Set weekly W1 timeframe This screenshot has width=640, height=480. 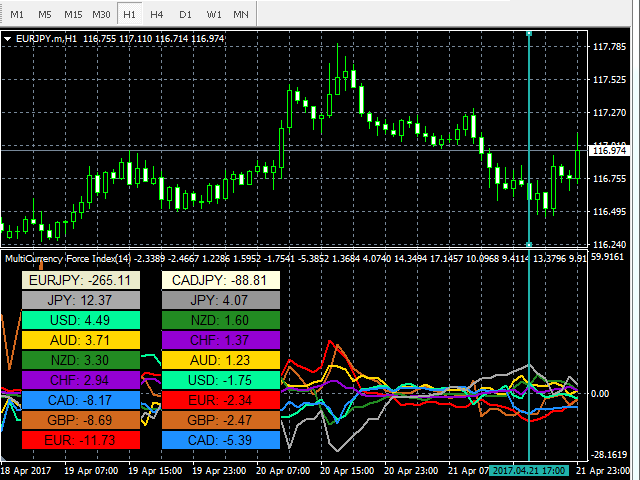(x=213, y=14)
